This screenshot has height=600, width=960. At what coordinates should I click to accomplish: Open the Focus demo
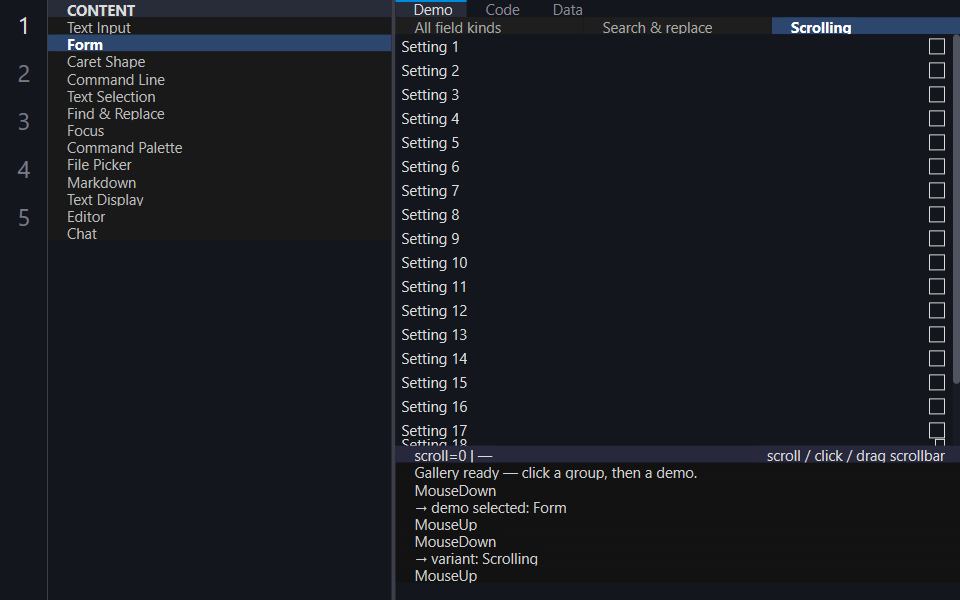(219, 131)
